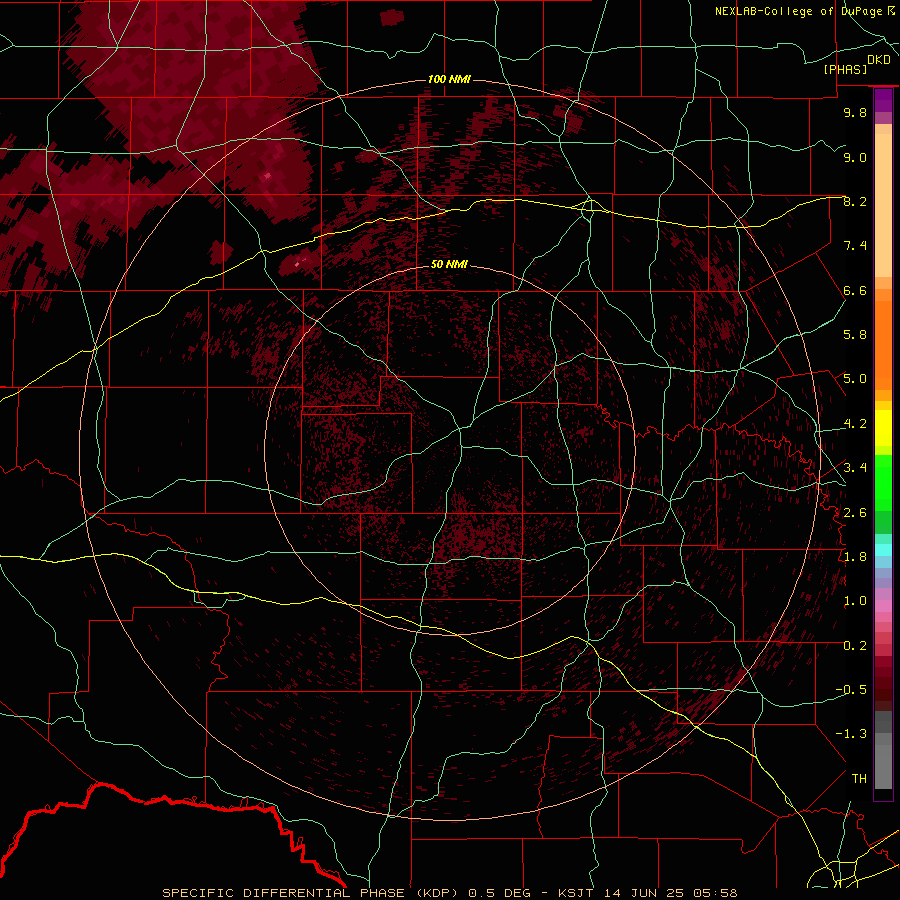Click the 0.5 DEG elevation text
This screenshot has height=900, width=900.
click(501, 893)
